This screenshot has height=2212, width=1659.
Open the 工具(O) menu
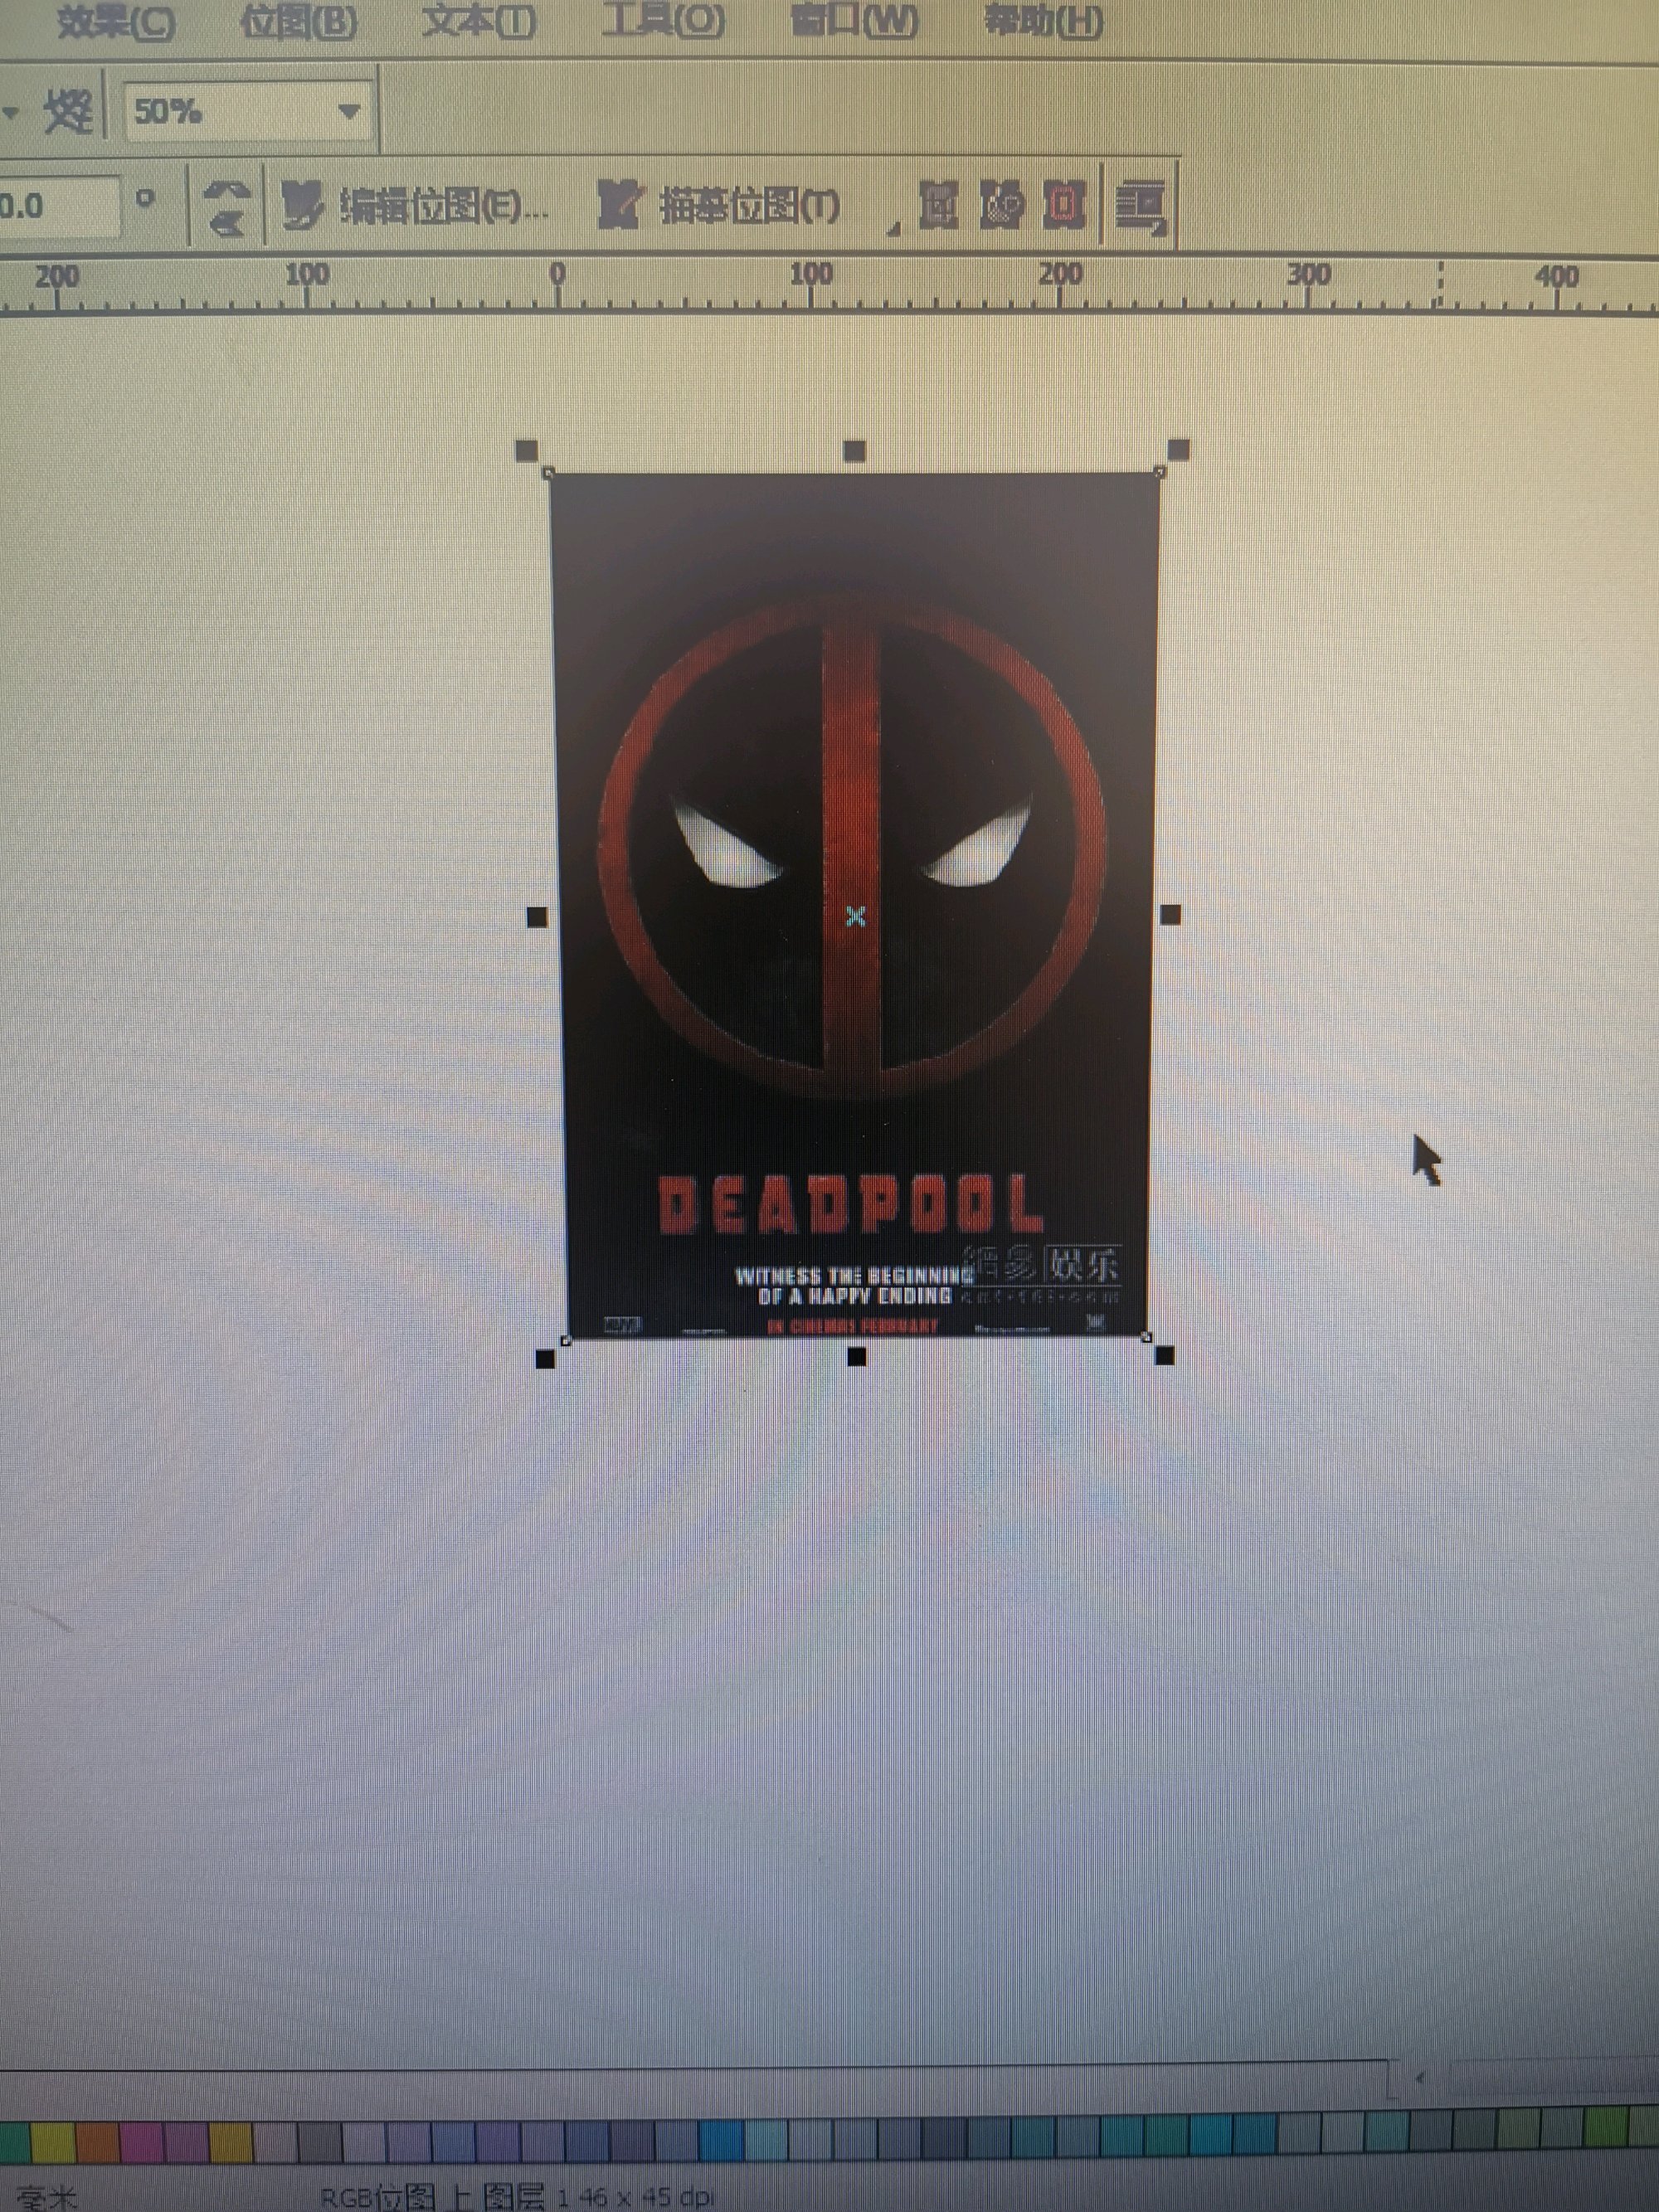click(663, 19)
